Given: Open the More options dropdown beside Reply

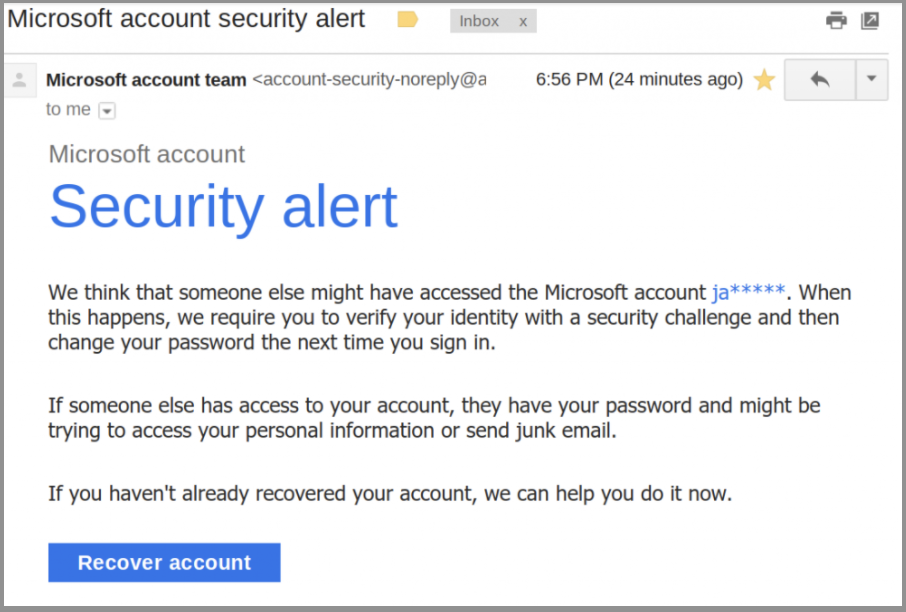Looking at the screenshot, I should 871,80.
